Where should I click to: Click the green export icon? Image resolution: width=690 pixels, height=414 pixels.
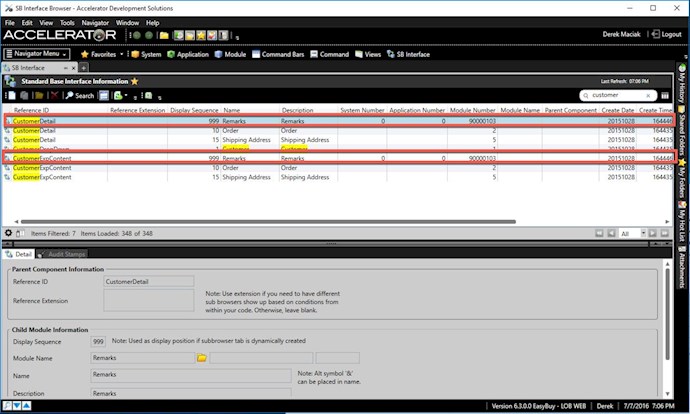tap(118, 95)
